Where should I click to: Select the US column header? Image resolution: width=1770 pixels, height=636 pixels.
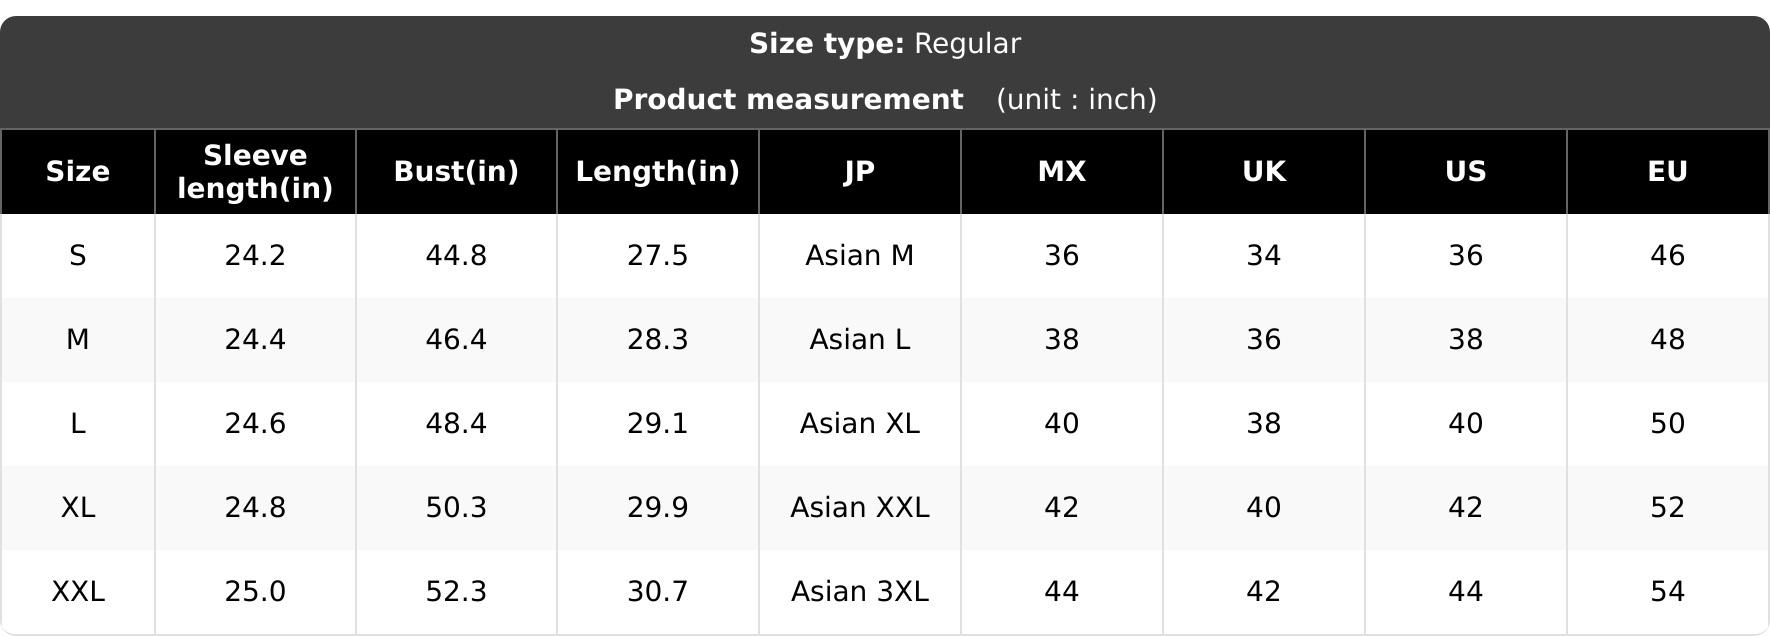(1466, 172)
